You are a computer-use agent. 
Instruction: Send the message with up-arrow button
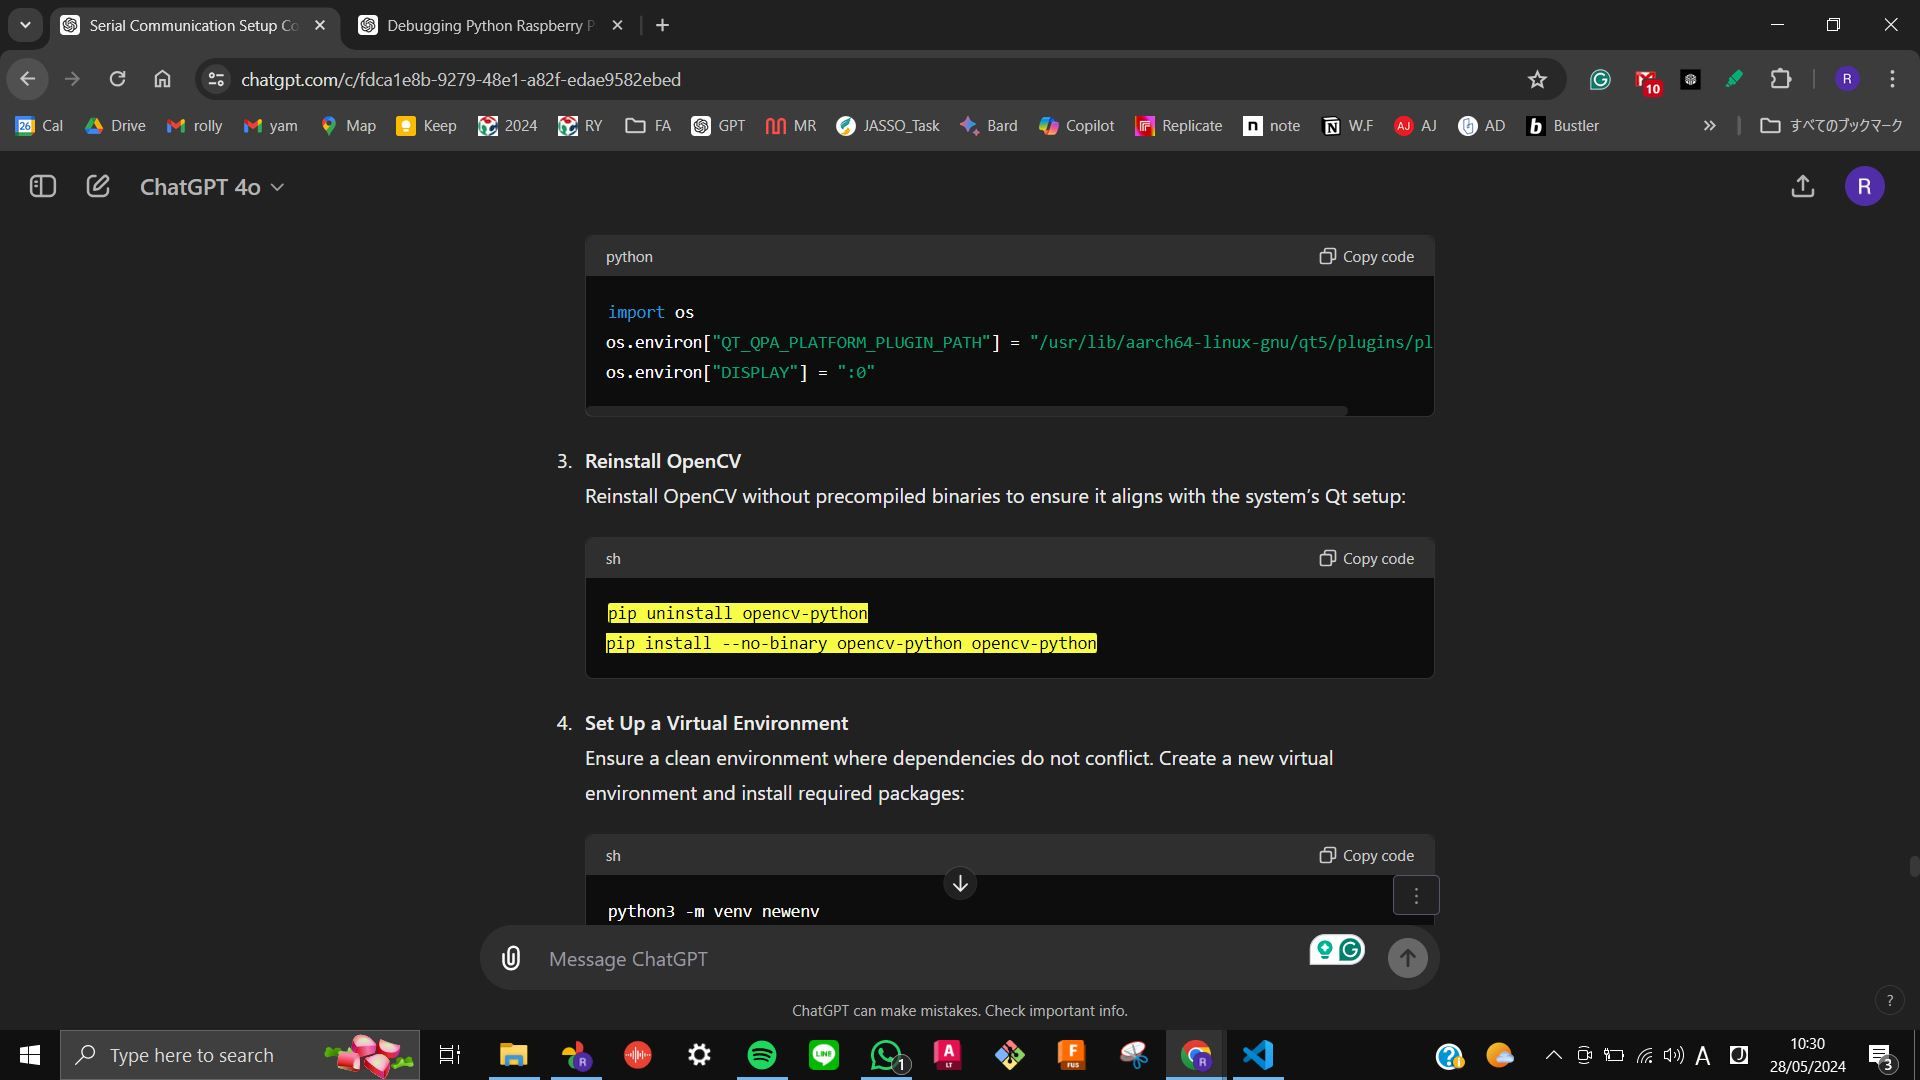coord(1407,958)
